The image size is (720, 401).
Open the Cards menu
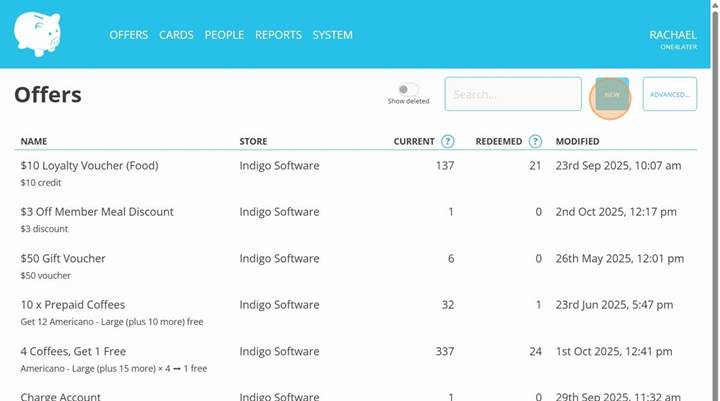click(x=176, y=35)
